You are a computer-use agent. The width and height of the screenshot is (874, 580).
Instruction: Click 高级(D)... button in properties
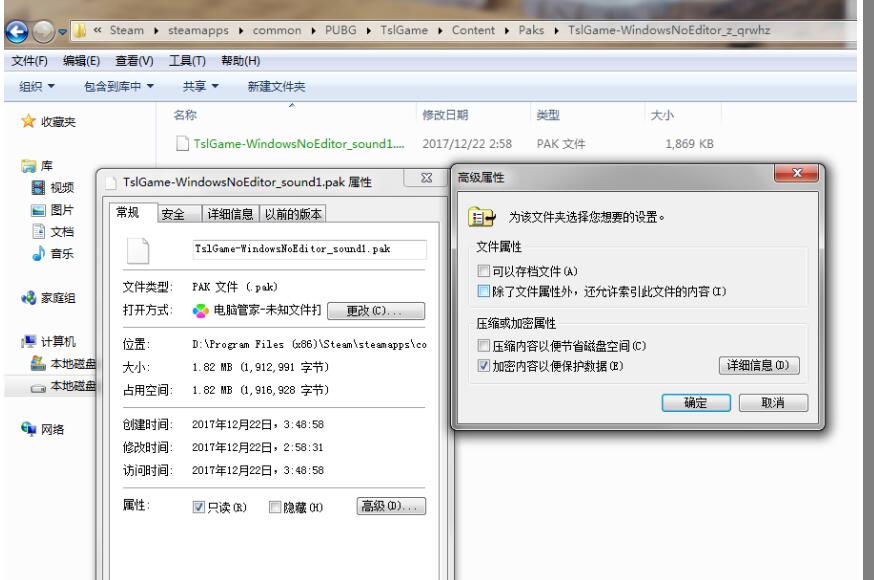coord(391,506)
